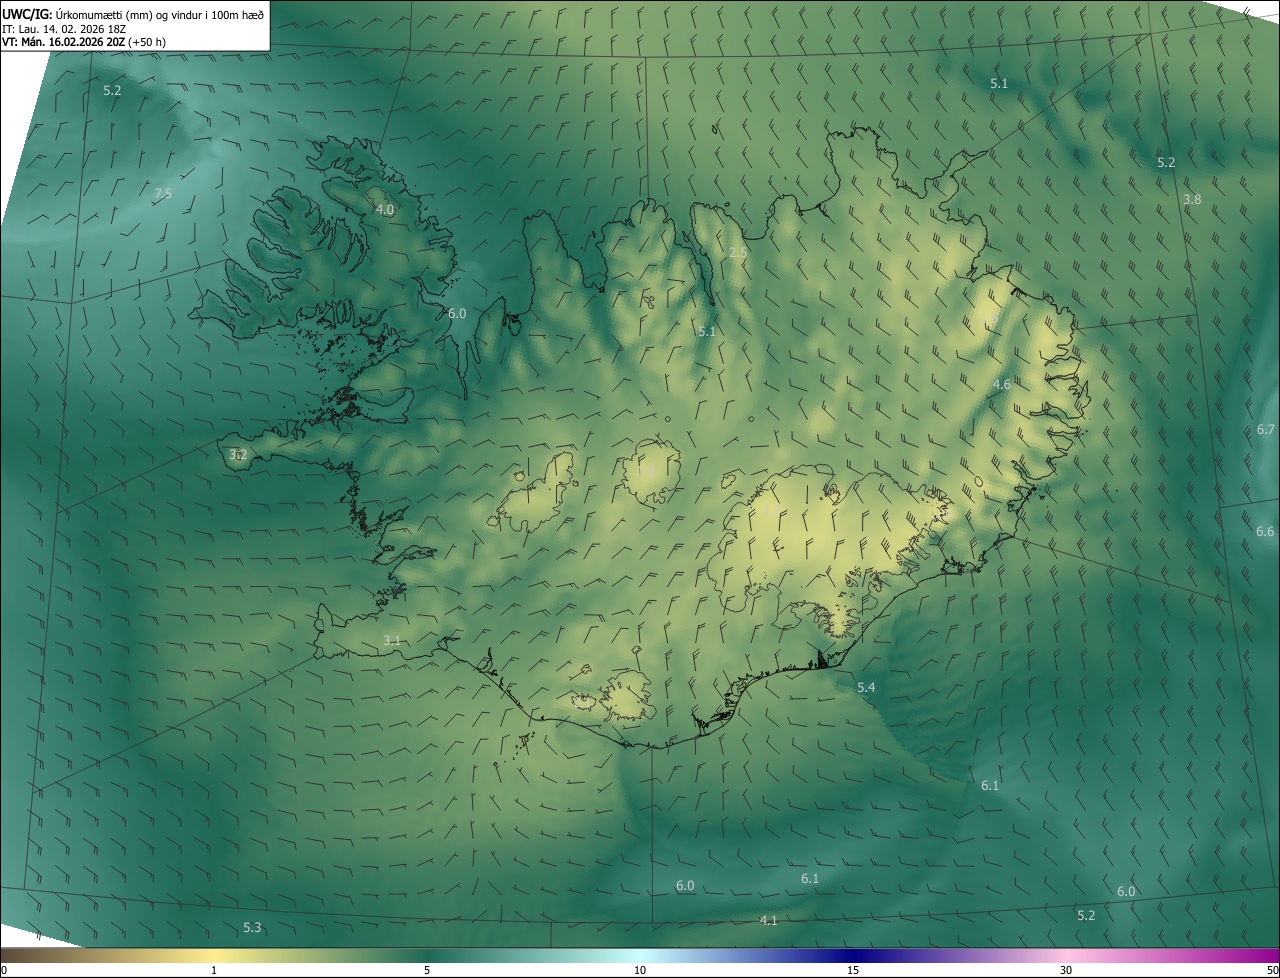Image resolution: width=1280 pixels, height=978 pixels.
Task: Click the 6.6 value label on map
Action: pyautogui.click(x=1265, y=532)
